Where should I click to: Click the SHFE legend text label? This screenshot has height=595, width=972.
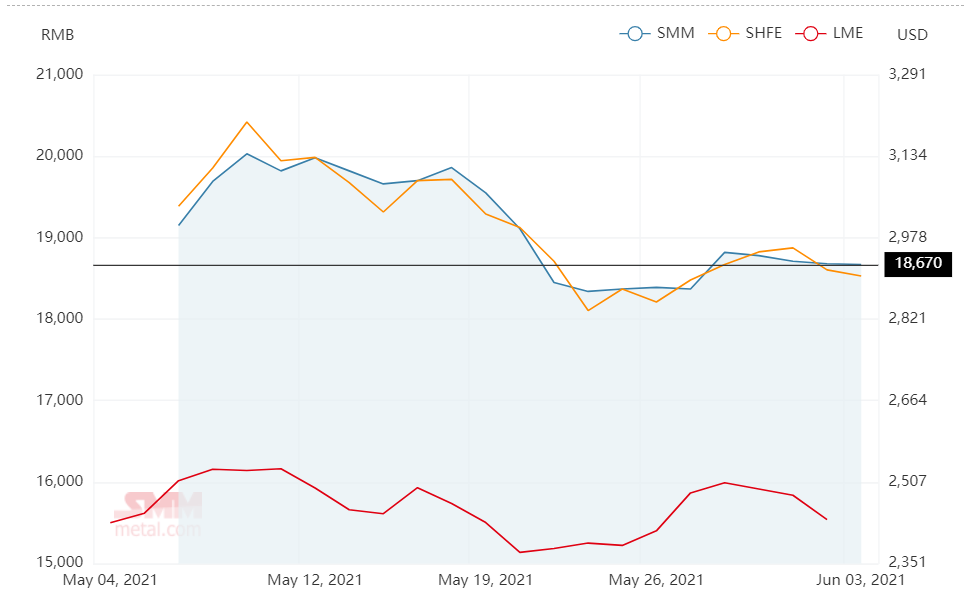[x=763, y=33]
